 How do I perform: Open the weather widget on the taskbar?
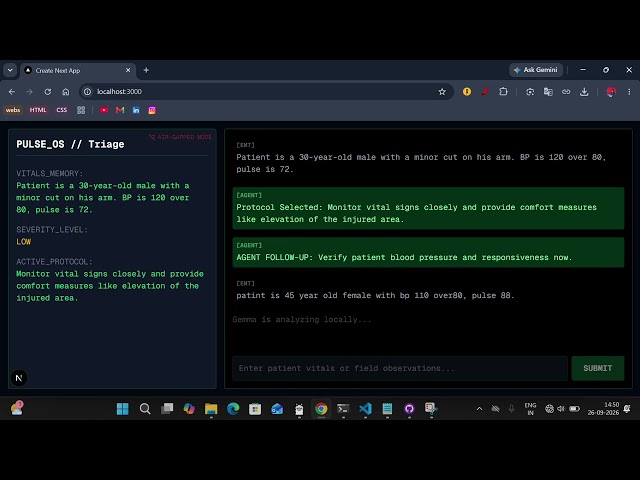(17, 409)
